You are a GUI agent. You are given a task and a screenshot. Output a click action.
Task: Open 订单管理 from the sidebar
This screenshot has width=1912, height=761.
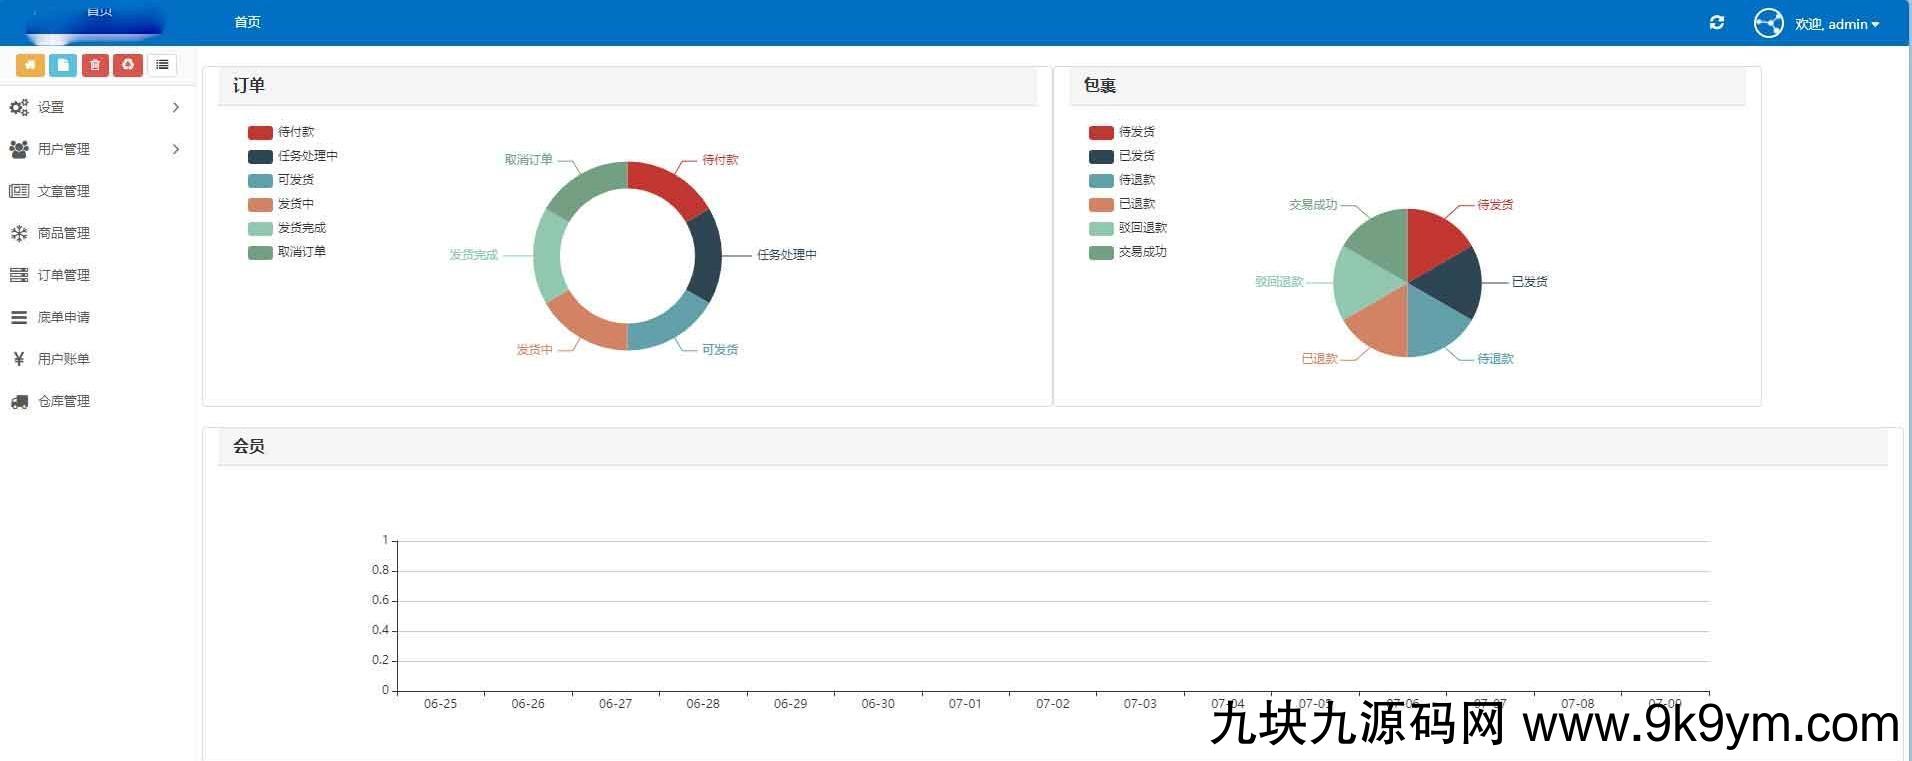[x=63, y=275]
